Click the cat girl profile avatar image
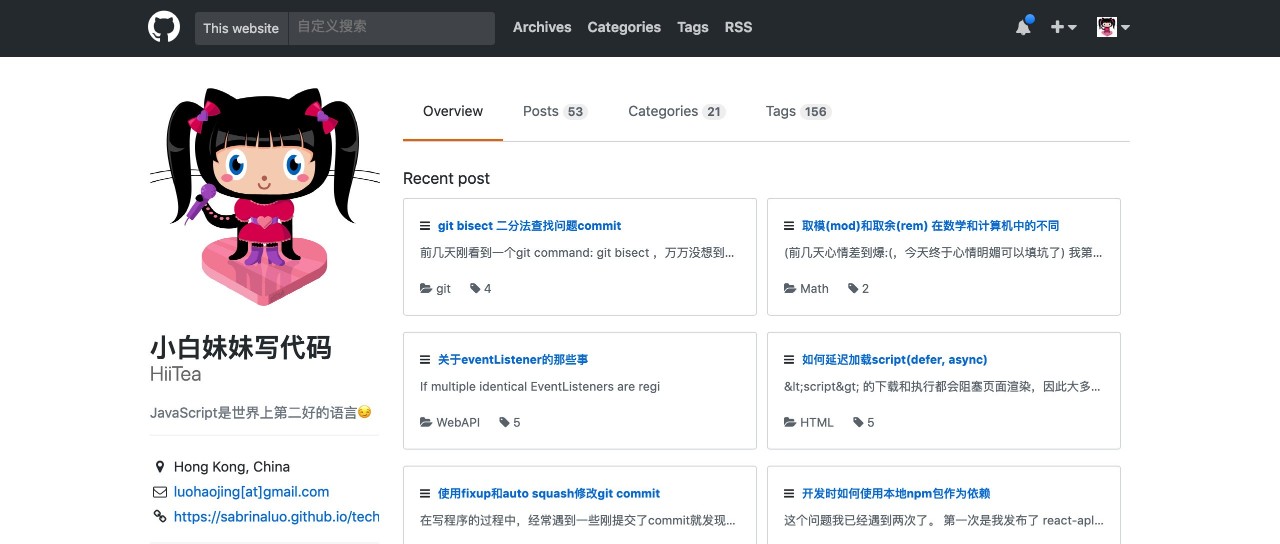 (x=264, y=195)
